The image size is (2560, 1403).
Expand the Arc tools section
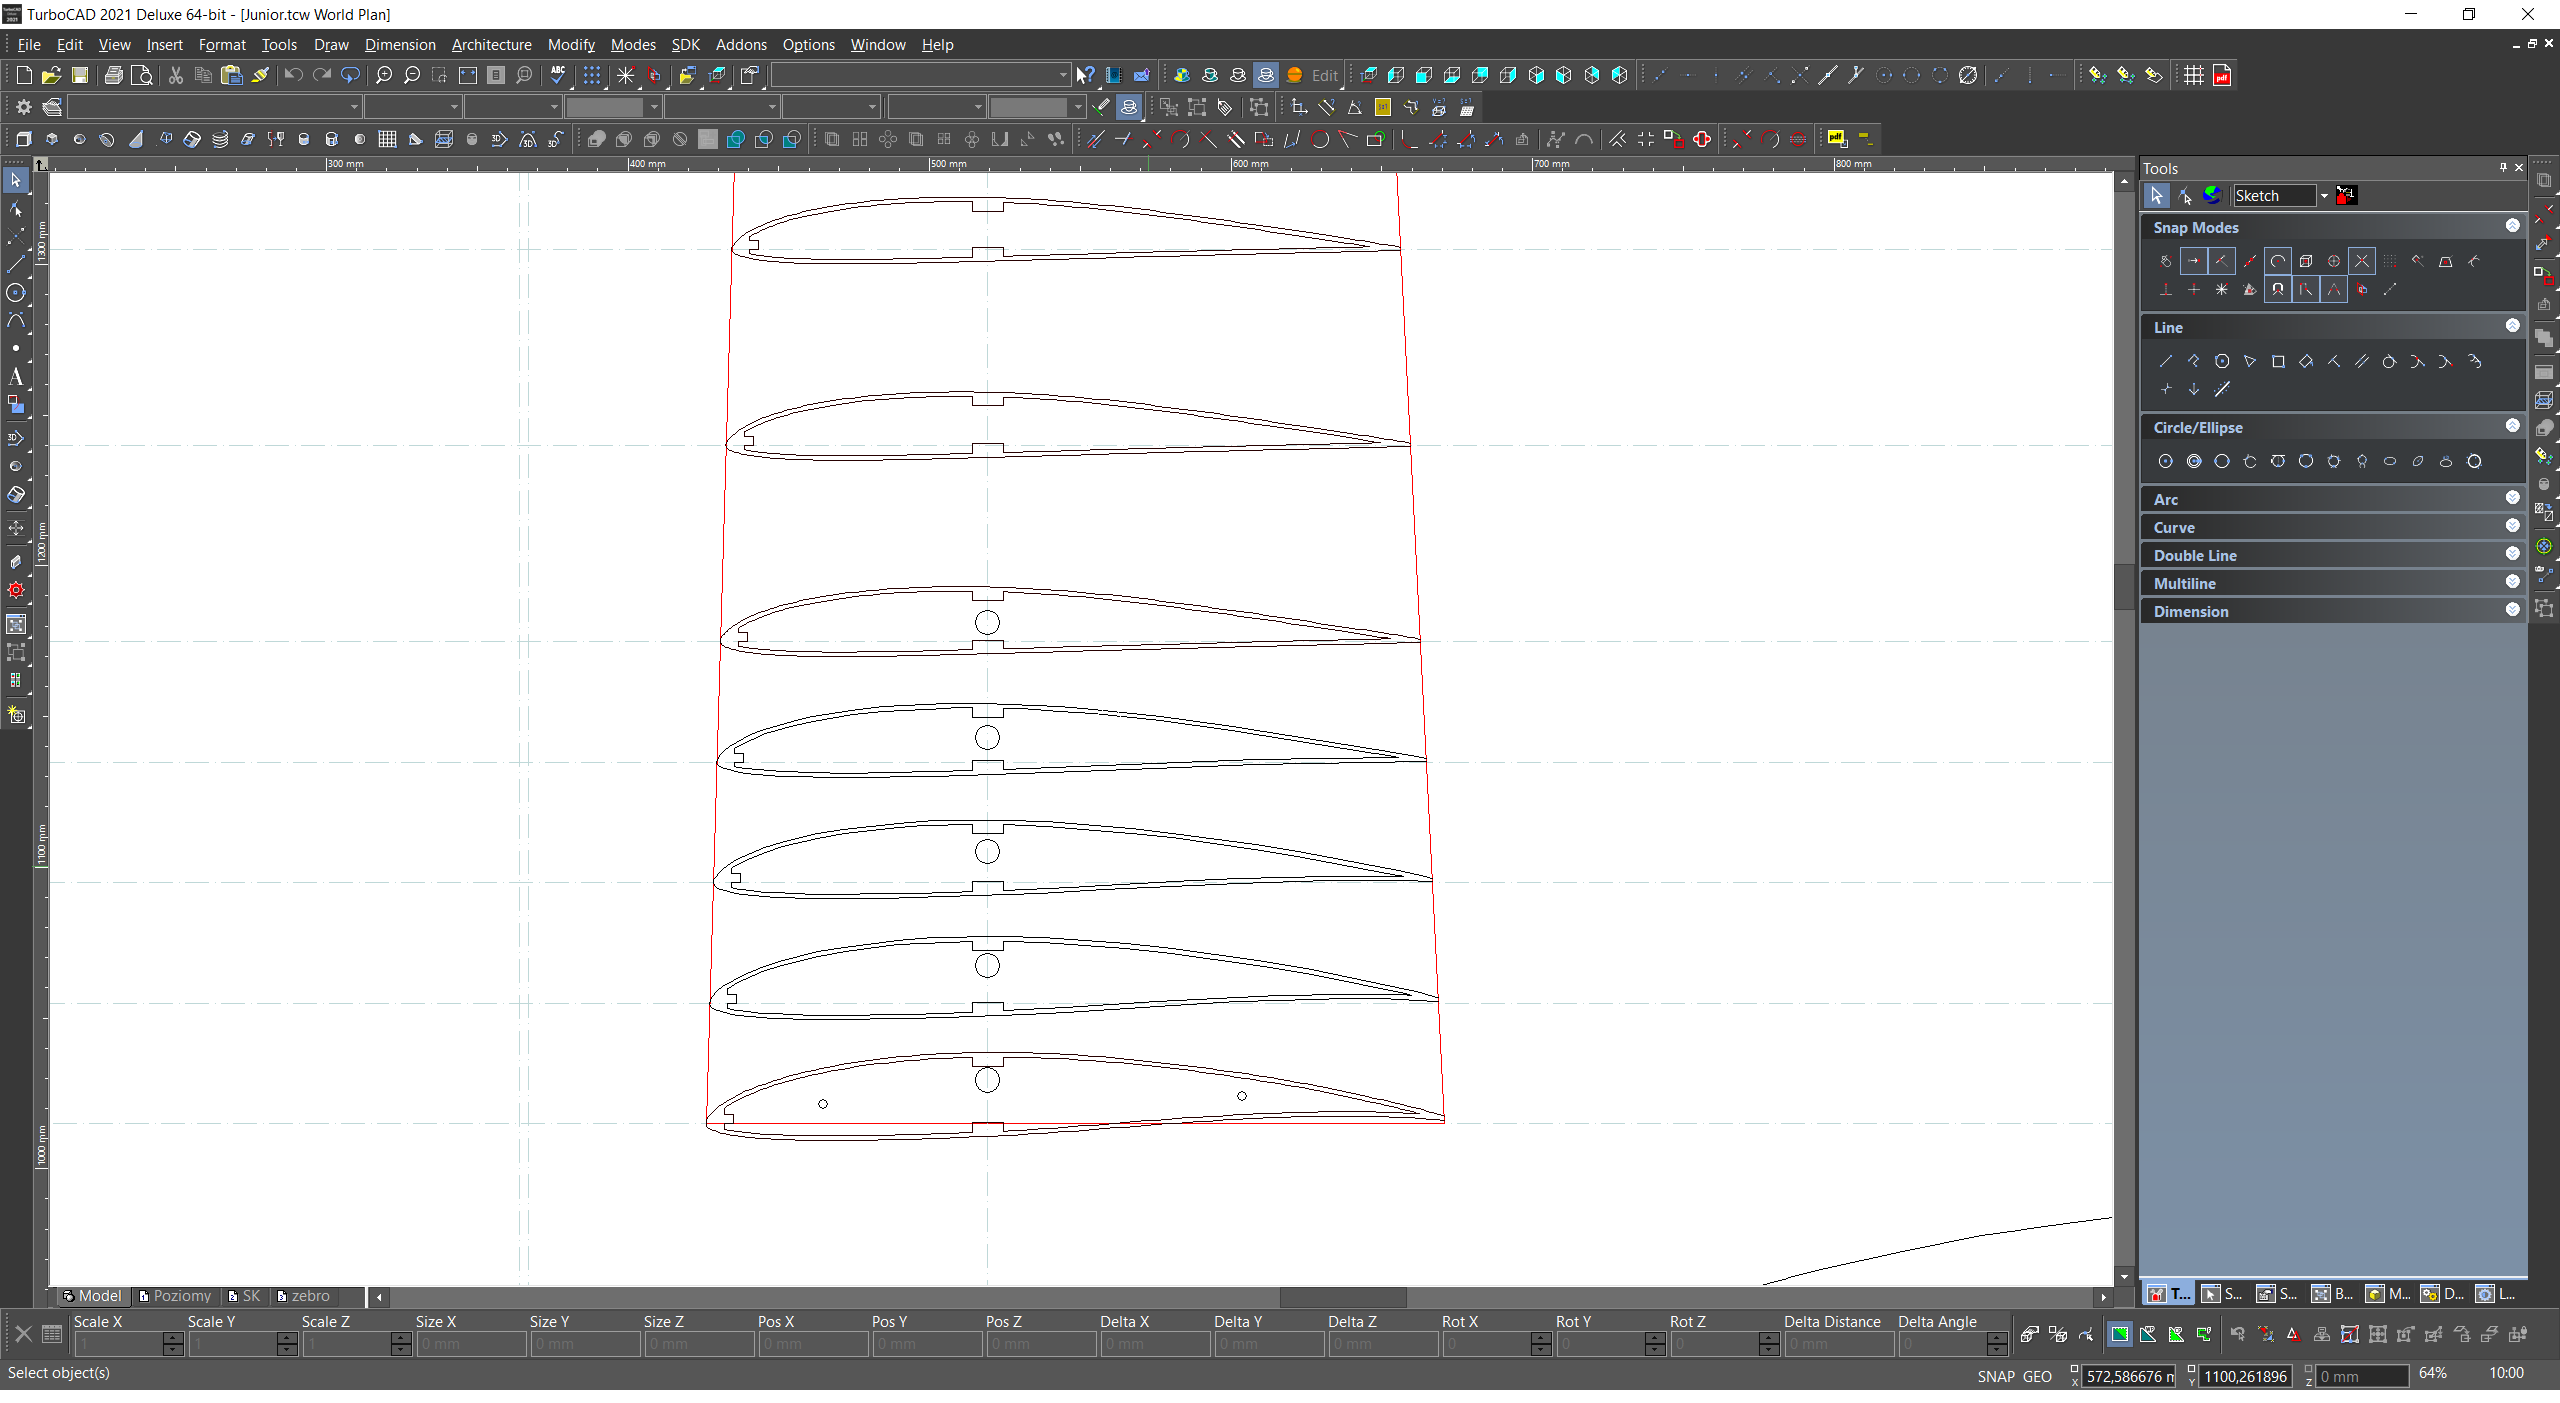pos(2512,498)
